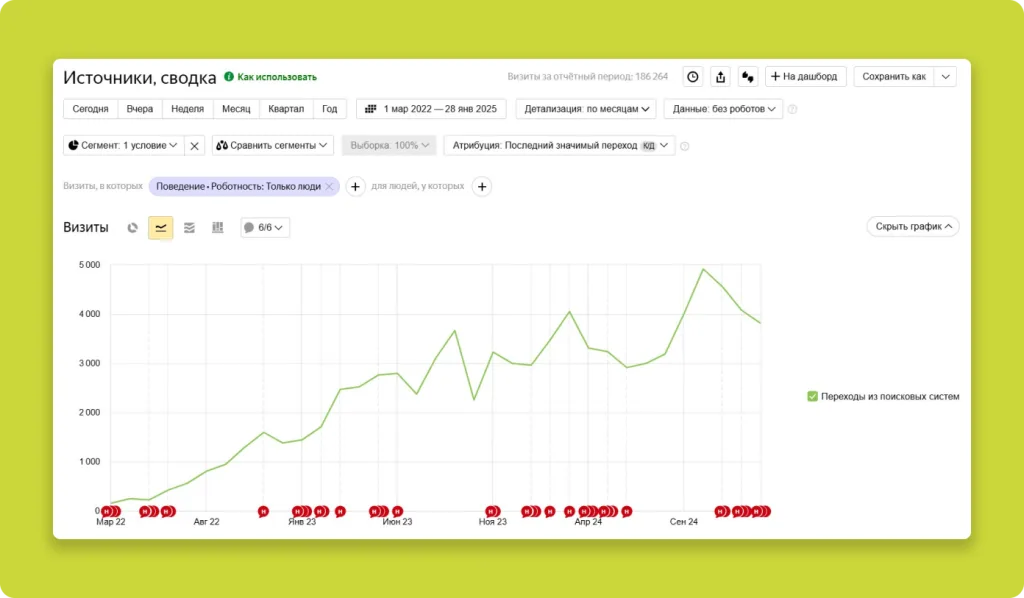Switch chart to pie view
The image size is (1024, 598).
133,228
